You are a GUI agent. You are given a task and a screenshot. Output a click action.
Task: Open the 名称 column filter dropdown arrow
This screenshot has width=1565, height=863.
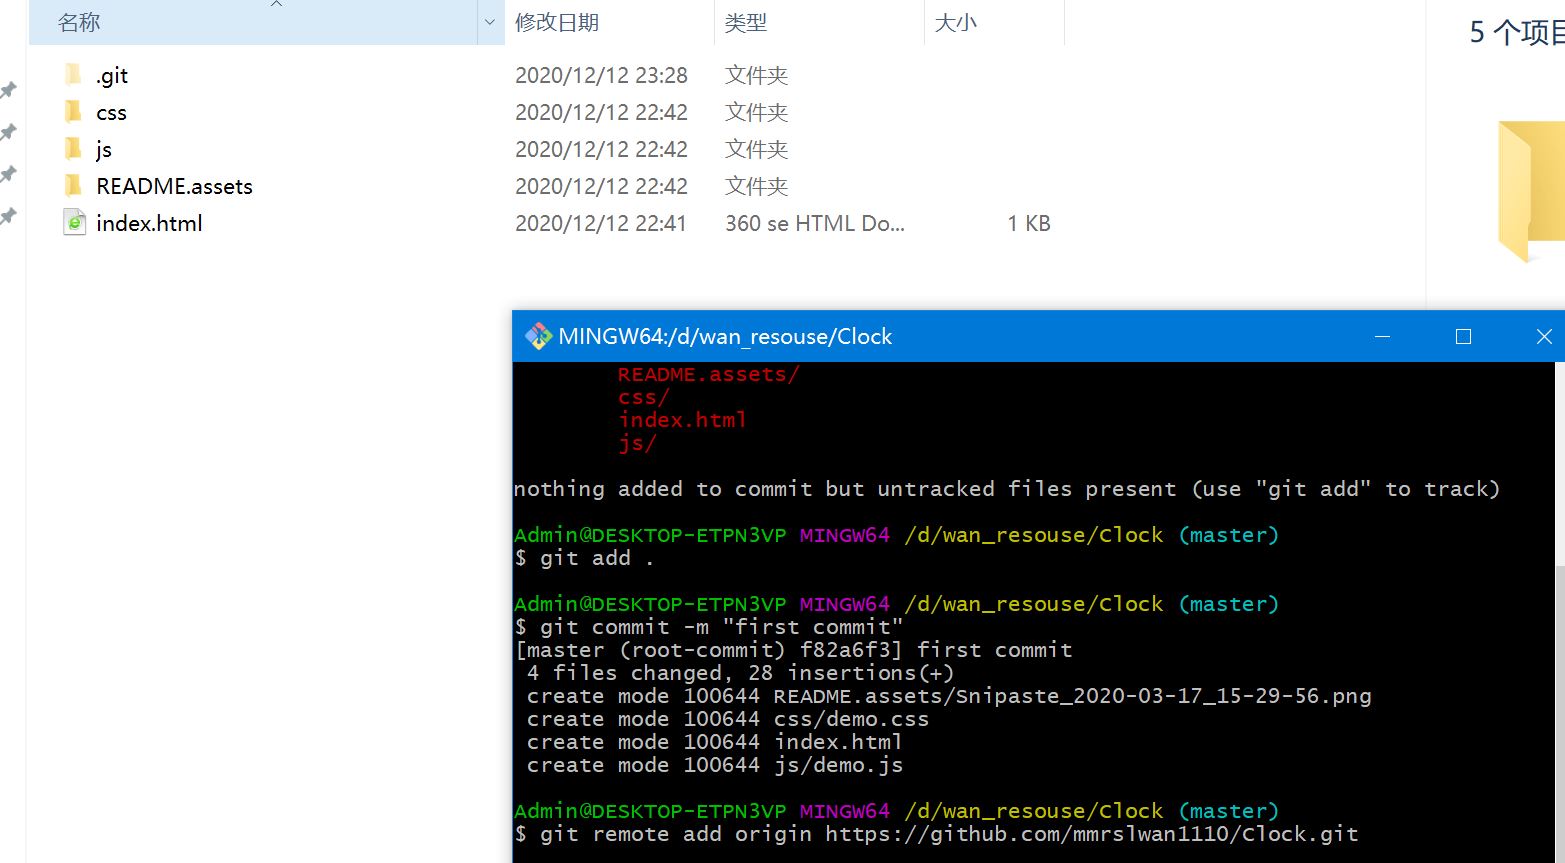(490, 22)
